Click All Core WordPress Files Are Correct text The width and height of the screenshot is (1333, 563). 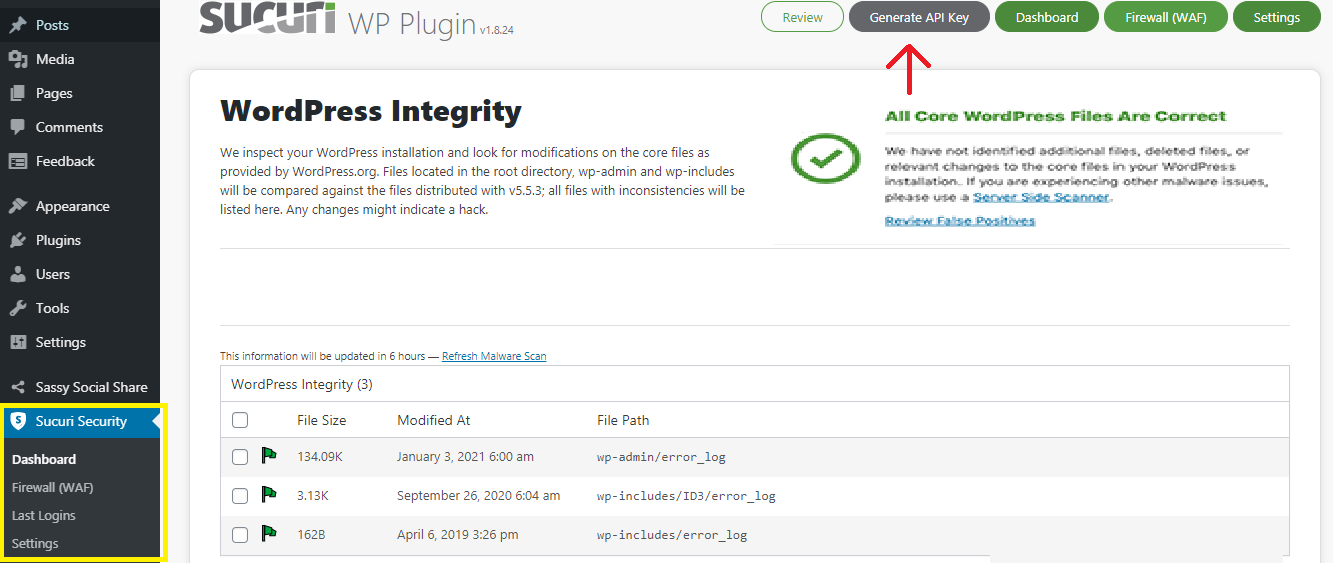1055,116
